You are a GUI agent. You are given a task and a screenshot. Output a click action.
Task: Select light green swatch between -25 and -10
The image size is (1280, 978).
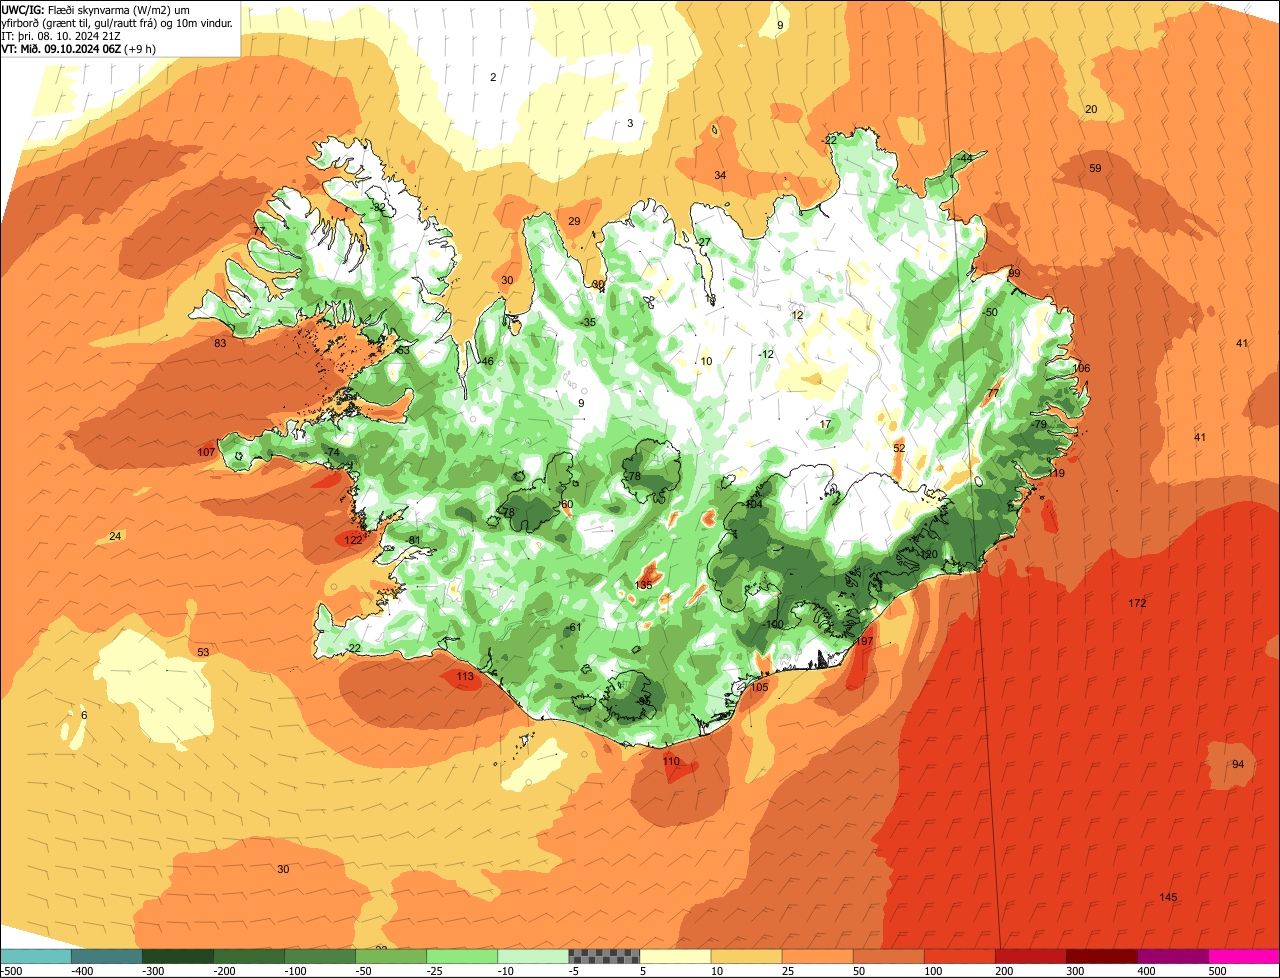click(462, 956)
